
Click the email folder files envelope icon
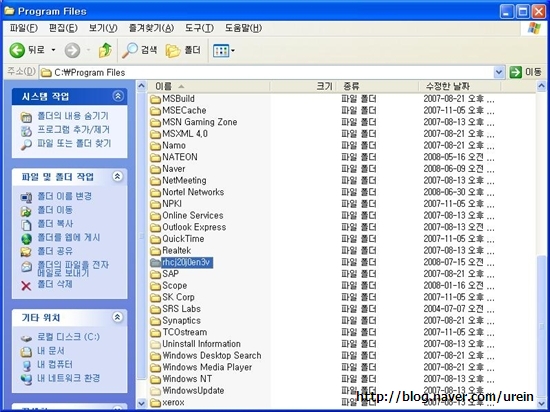26,267
